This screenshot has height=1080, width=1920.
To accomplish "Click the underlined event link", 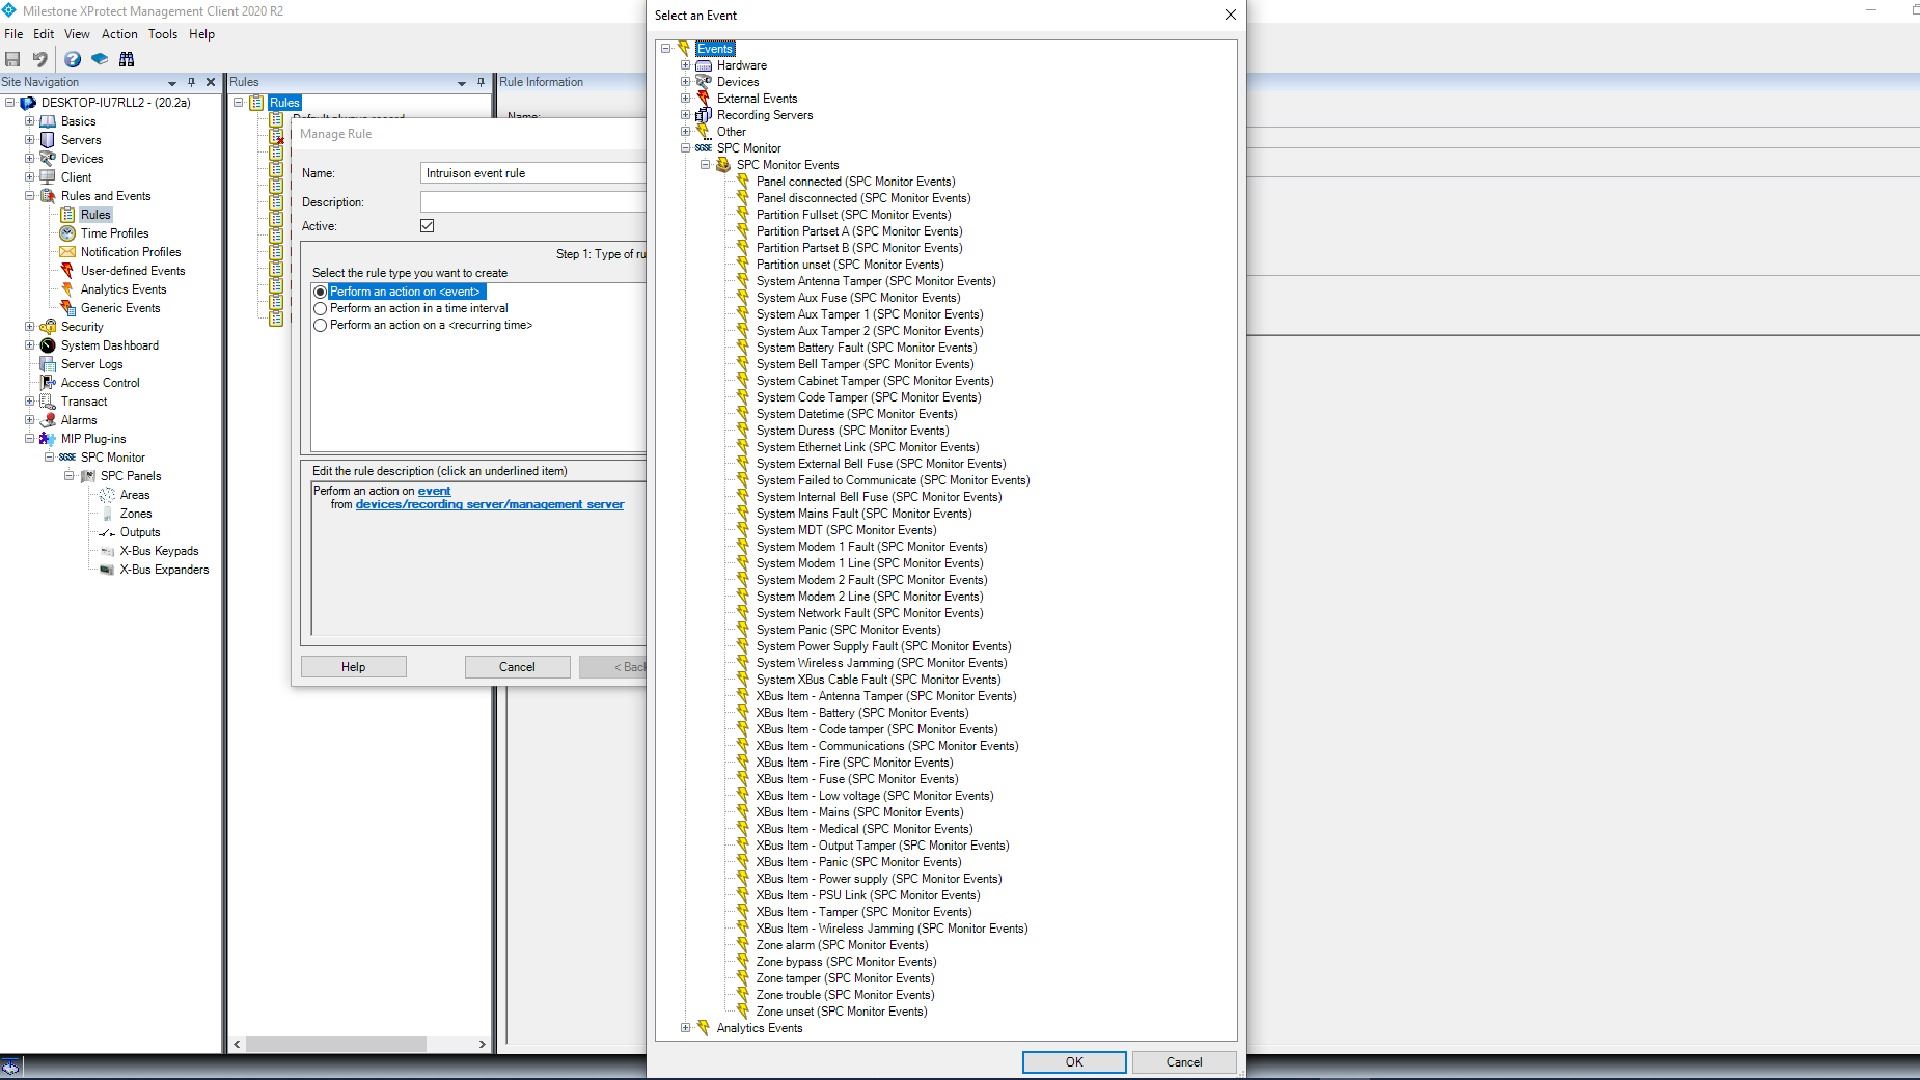I will tap(434, 491).
